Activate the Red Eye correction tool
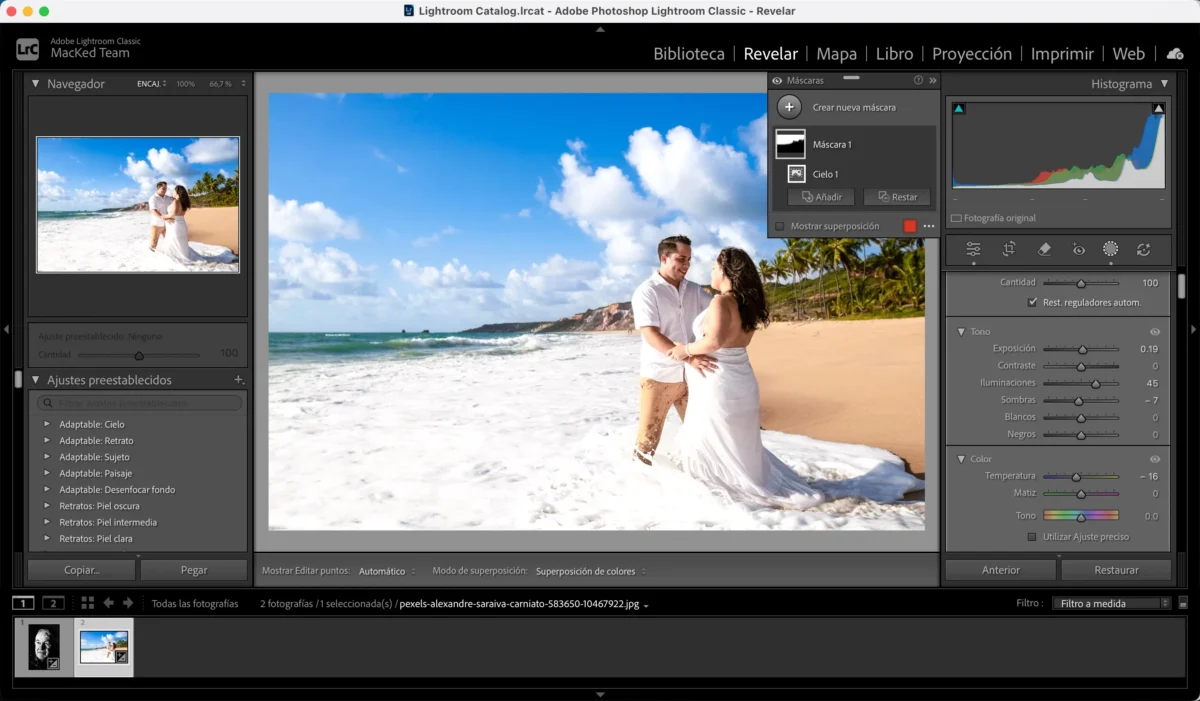 pos(1079,249)
